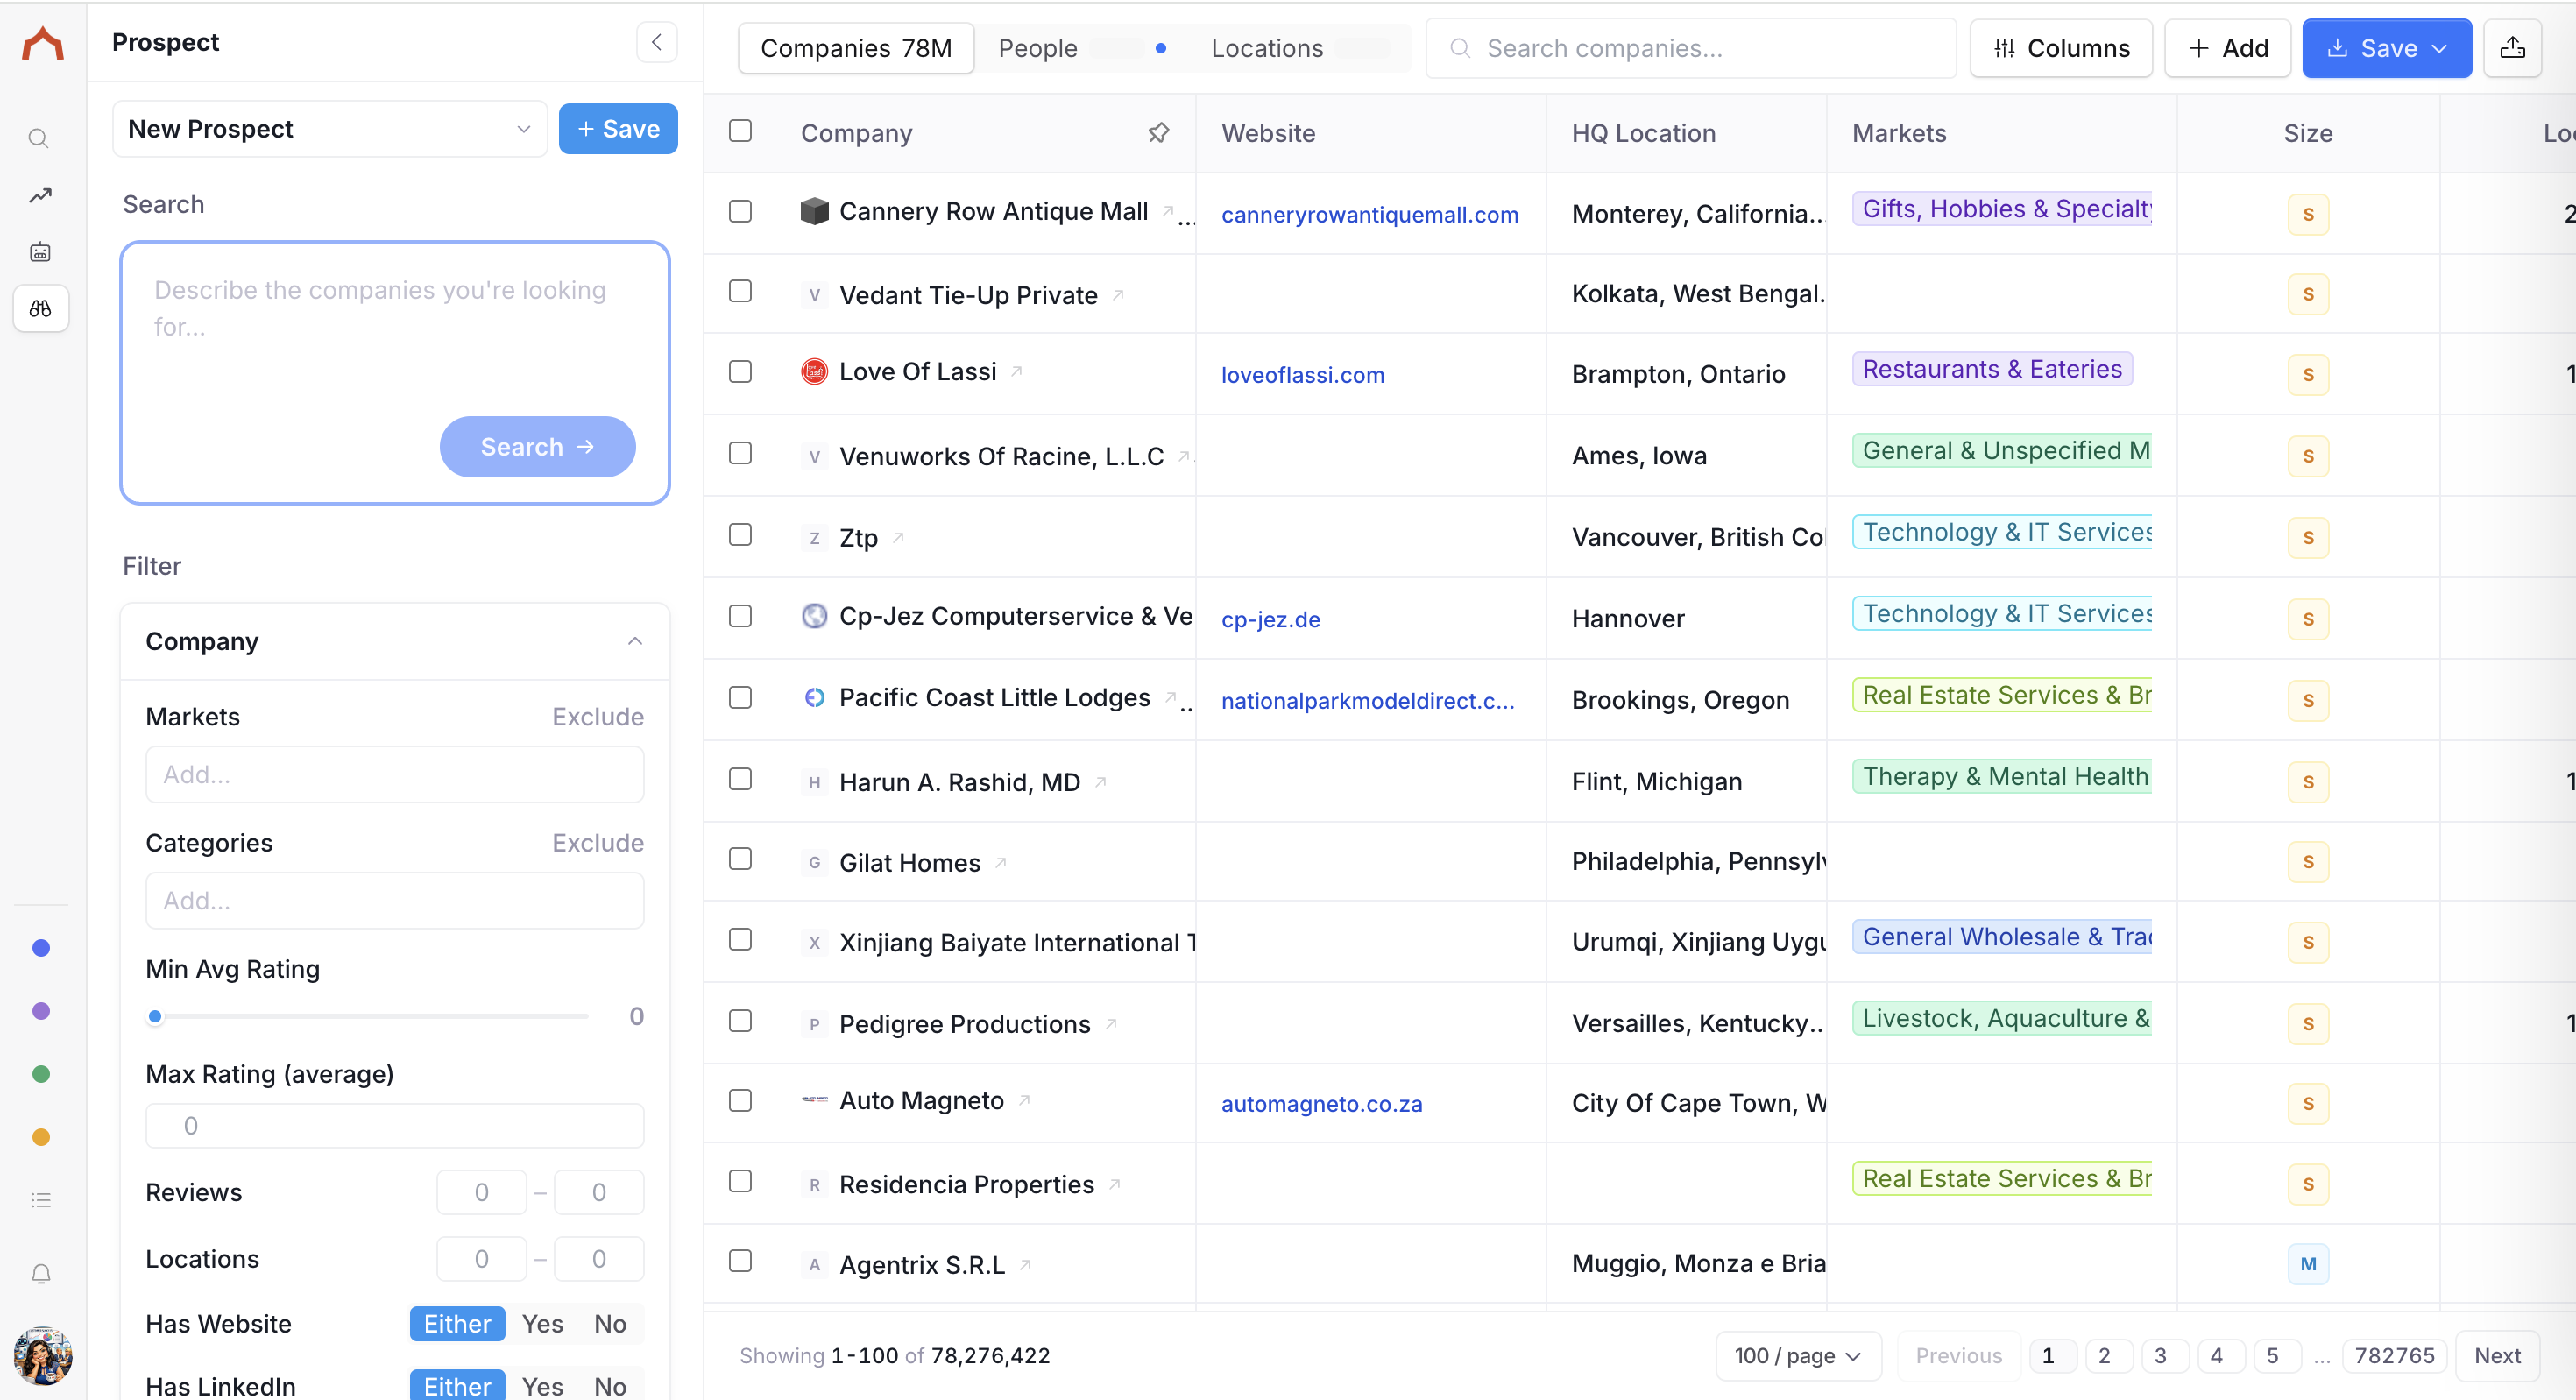Check the Vedant Tie-Up Private row
Image resolution: width=2576 pixels, height=1400 pixels.
tap(740, 291)
